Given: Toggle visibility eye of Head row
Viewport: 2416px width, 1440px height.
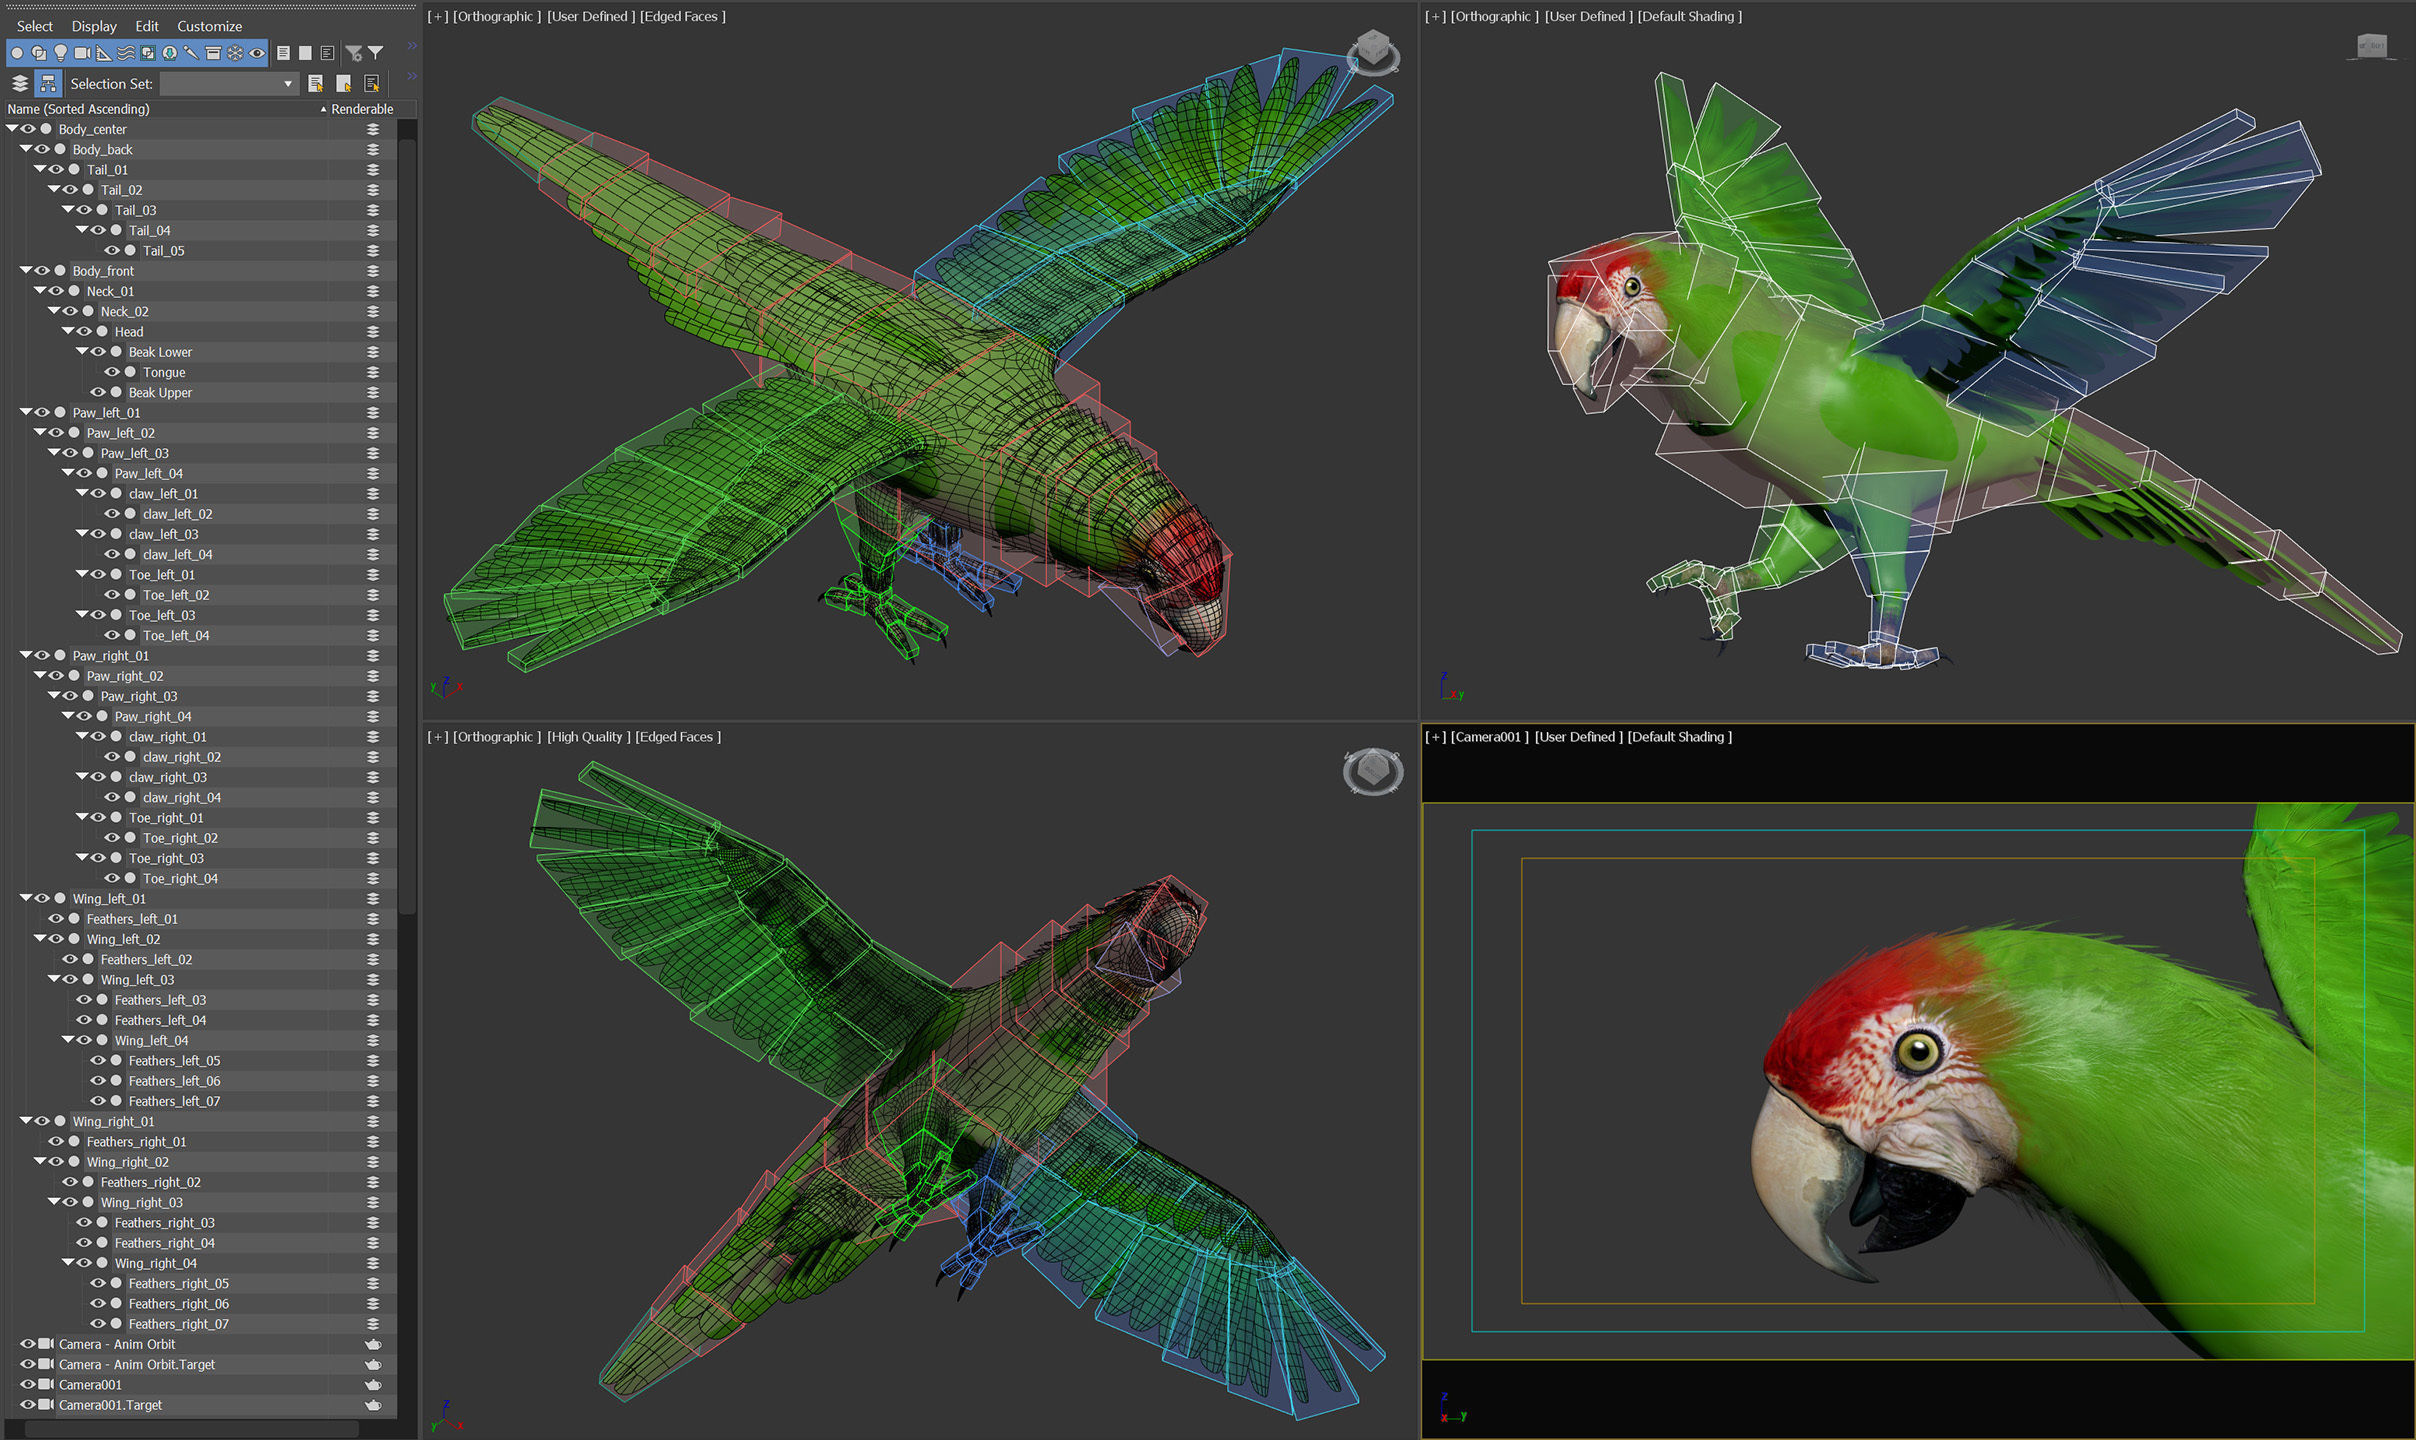Looking at the screenshot, I should point(85,331).
